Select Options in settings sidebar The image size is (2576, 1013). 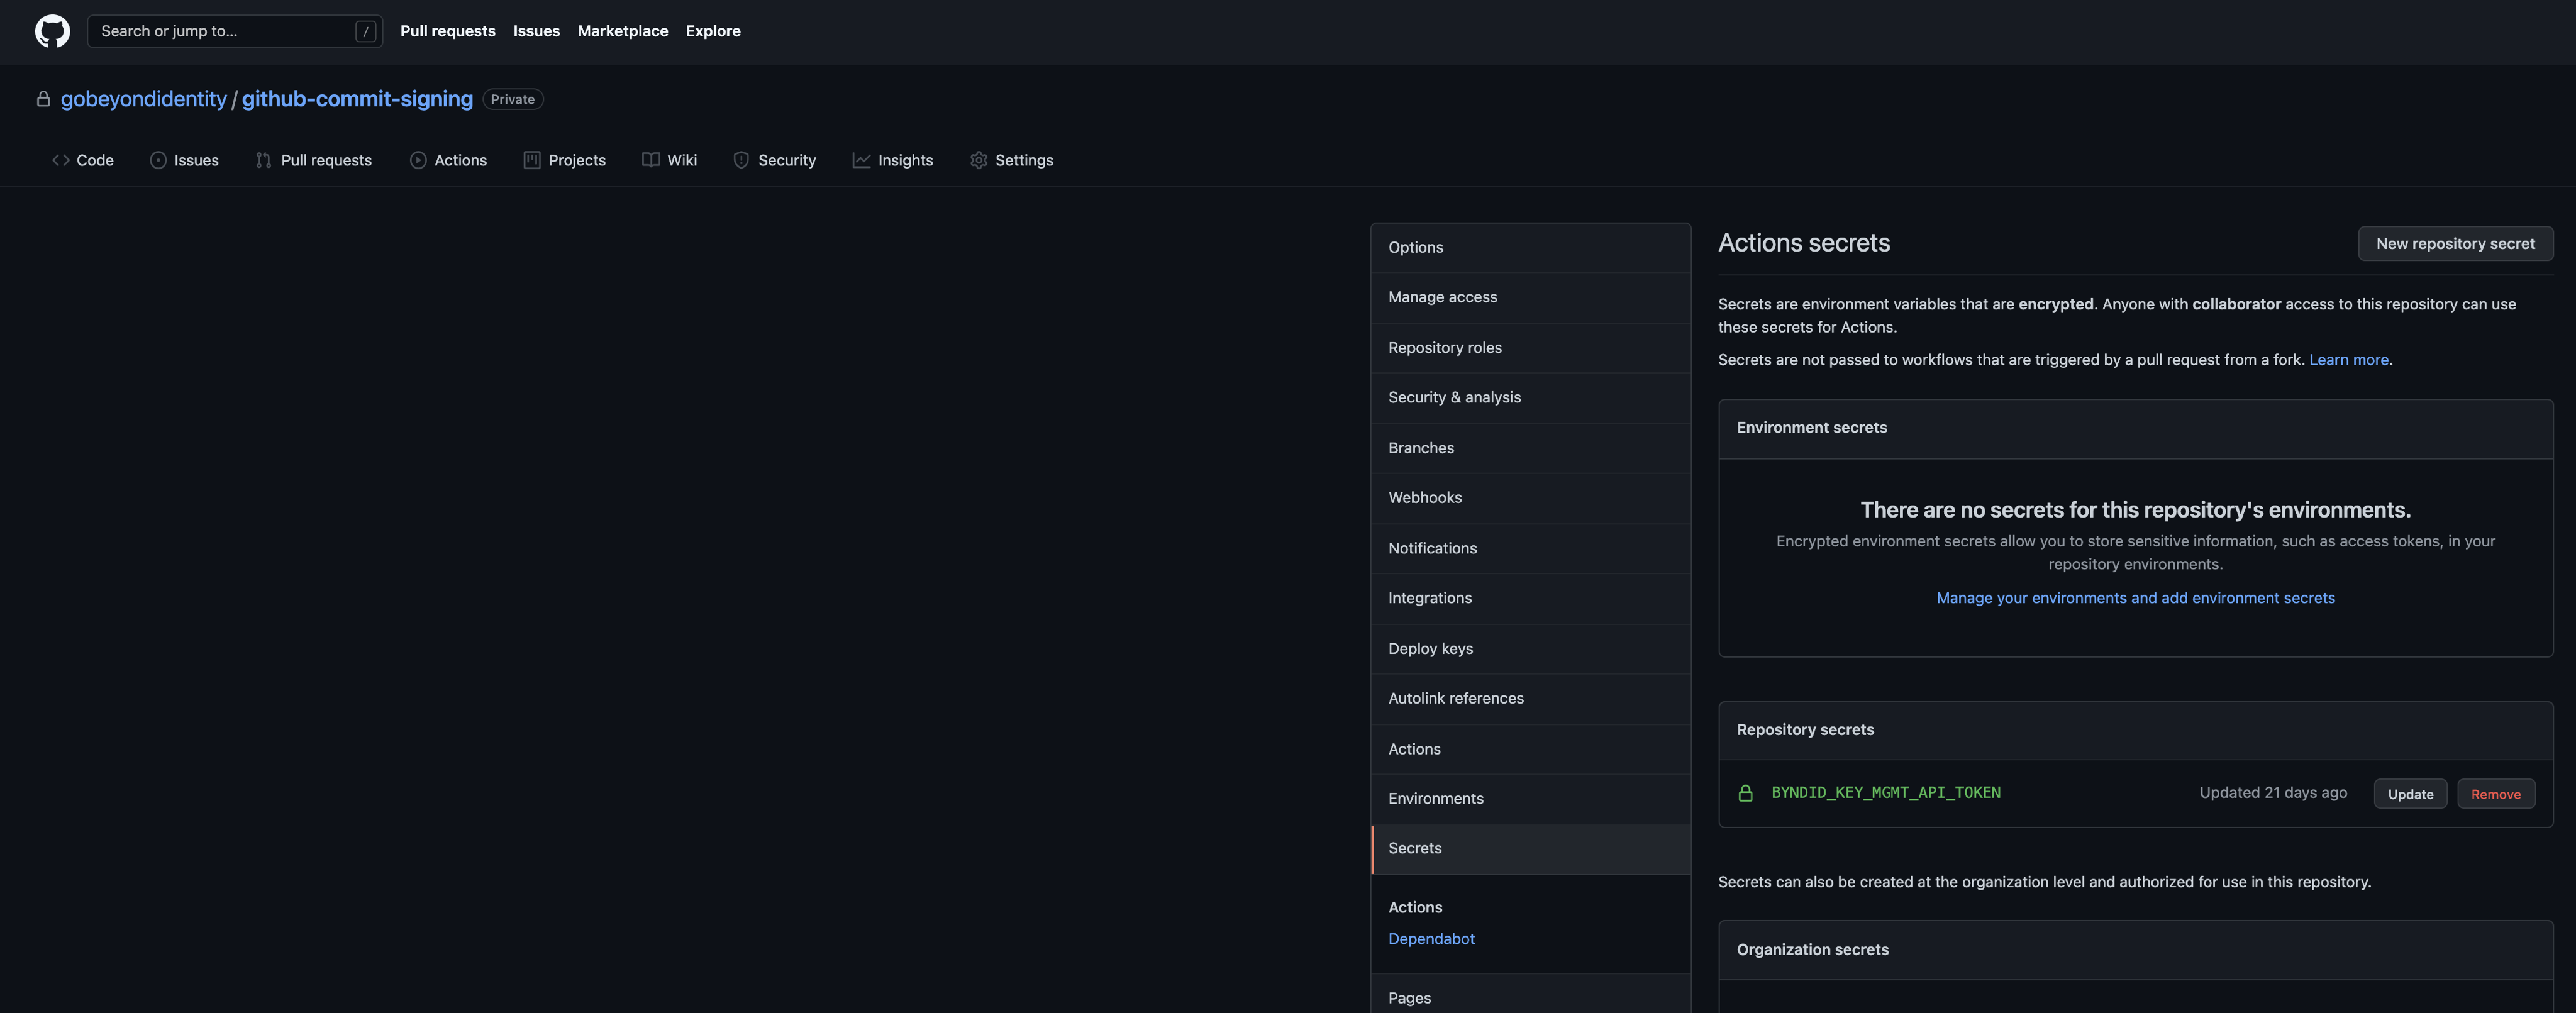click(x=1531, y=248)
